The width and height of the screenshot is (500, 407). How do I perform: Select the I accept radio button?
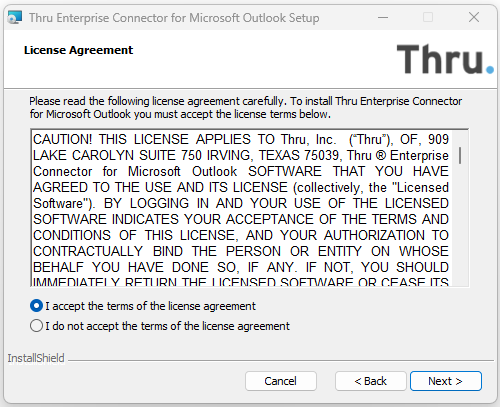(36, 306)
